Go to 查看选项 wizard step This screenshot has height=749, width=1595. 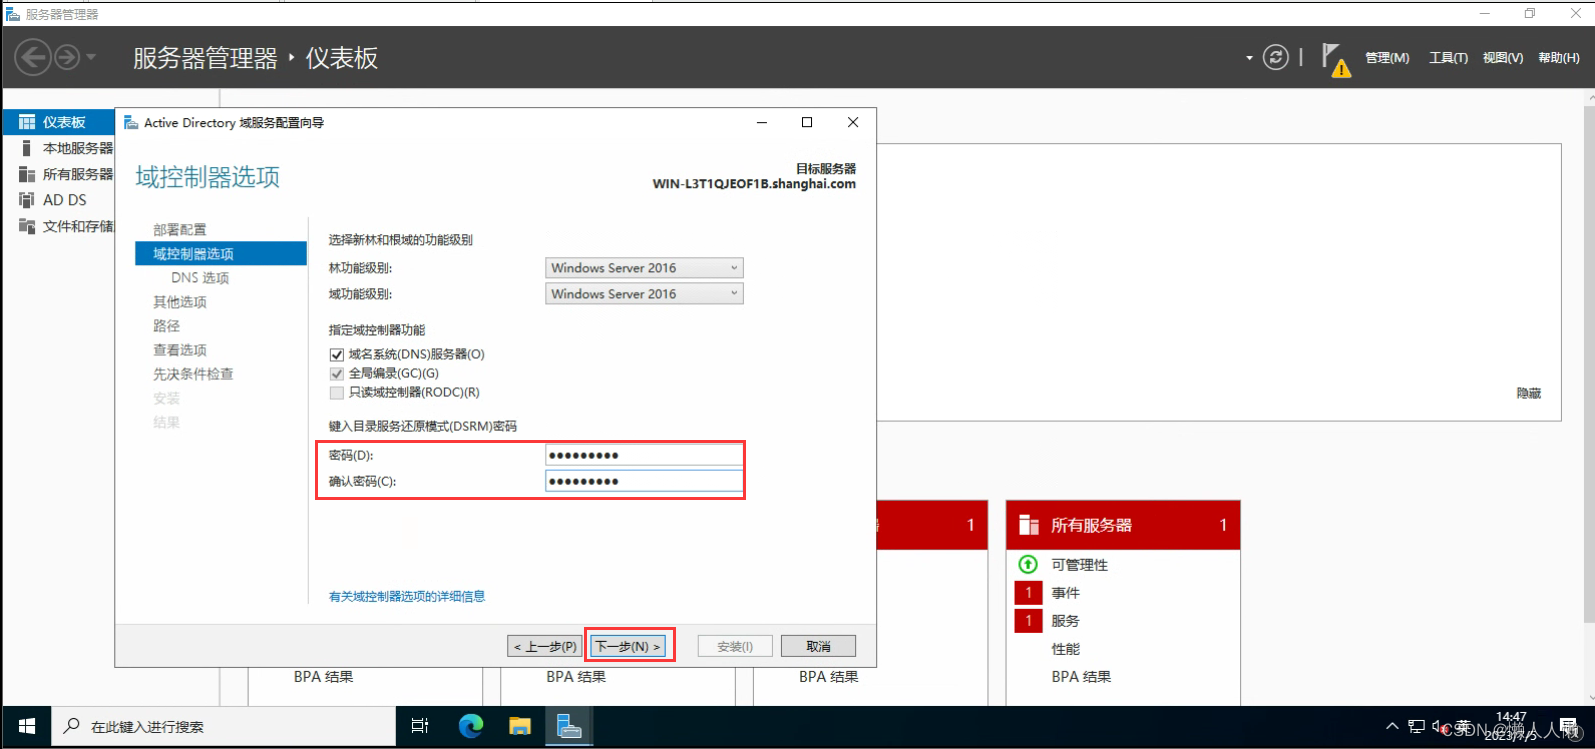pyautogui.click(x=180, y=350)
